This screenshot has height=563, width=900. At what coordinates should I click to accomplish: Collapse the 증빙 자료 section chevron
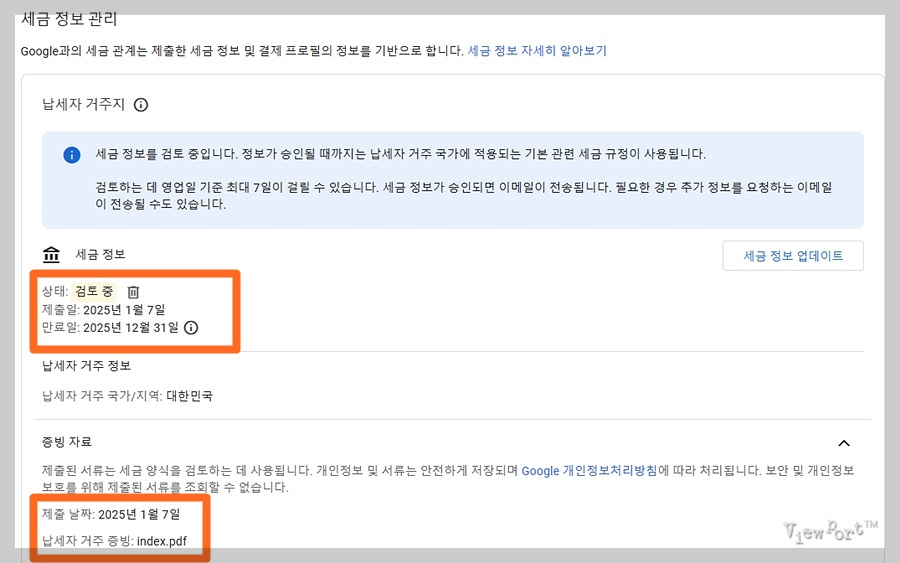coord(844,443)
